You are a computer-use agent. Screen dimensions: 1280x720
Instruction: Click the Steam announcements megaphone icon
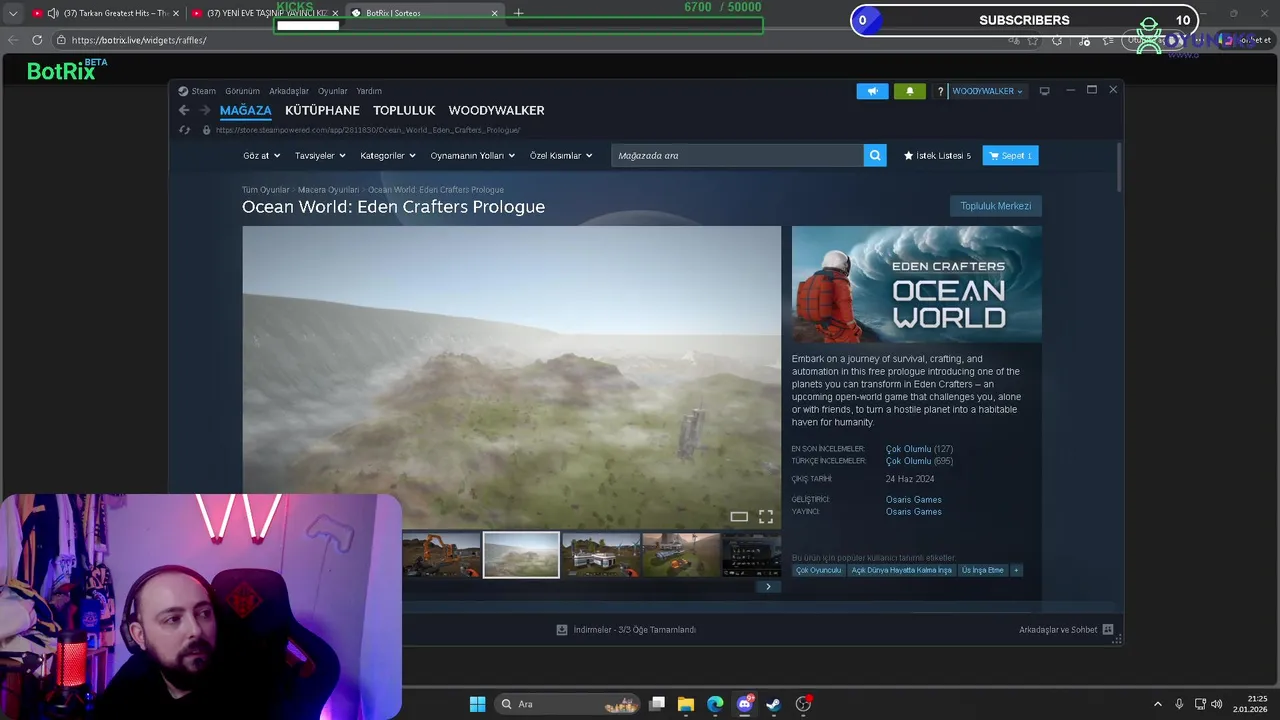[872, 91]
